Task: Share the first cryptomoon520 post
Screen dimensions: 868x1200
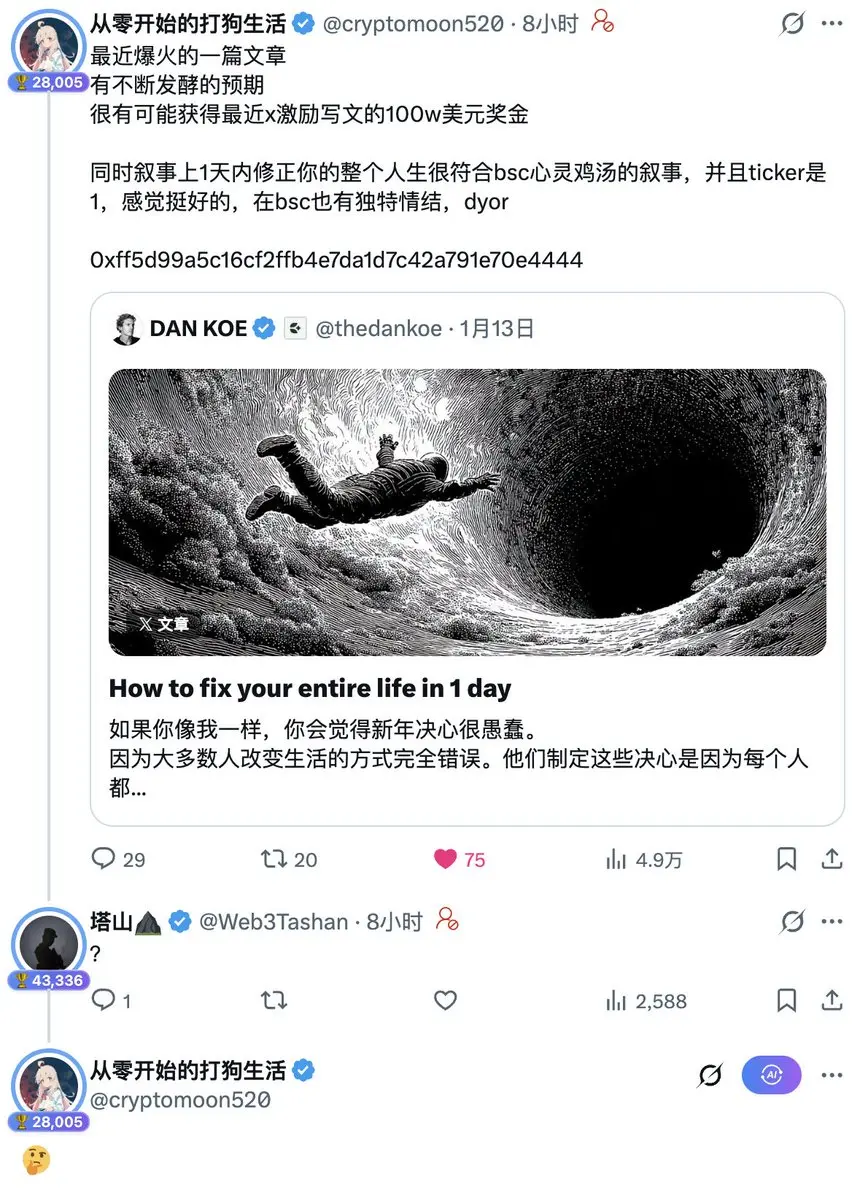Action: coord(832,859)
